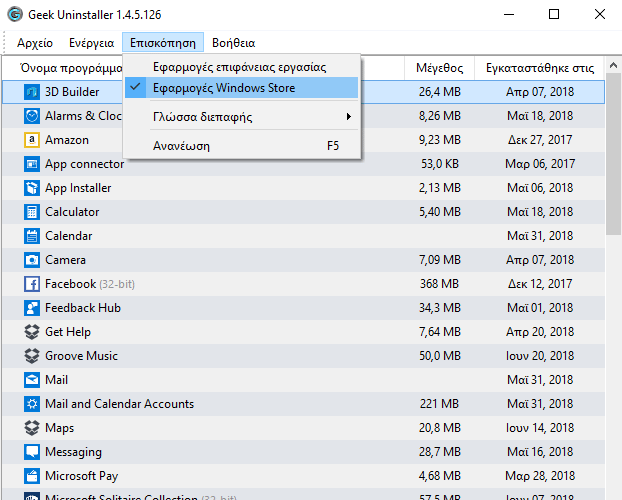Expand the Γλώσσα διεπαφής submenu
622x500 pixels.
(242, 117)
